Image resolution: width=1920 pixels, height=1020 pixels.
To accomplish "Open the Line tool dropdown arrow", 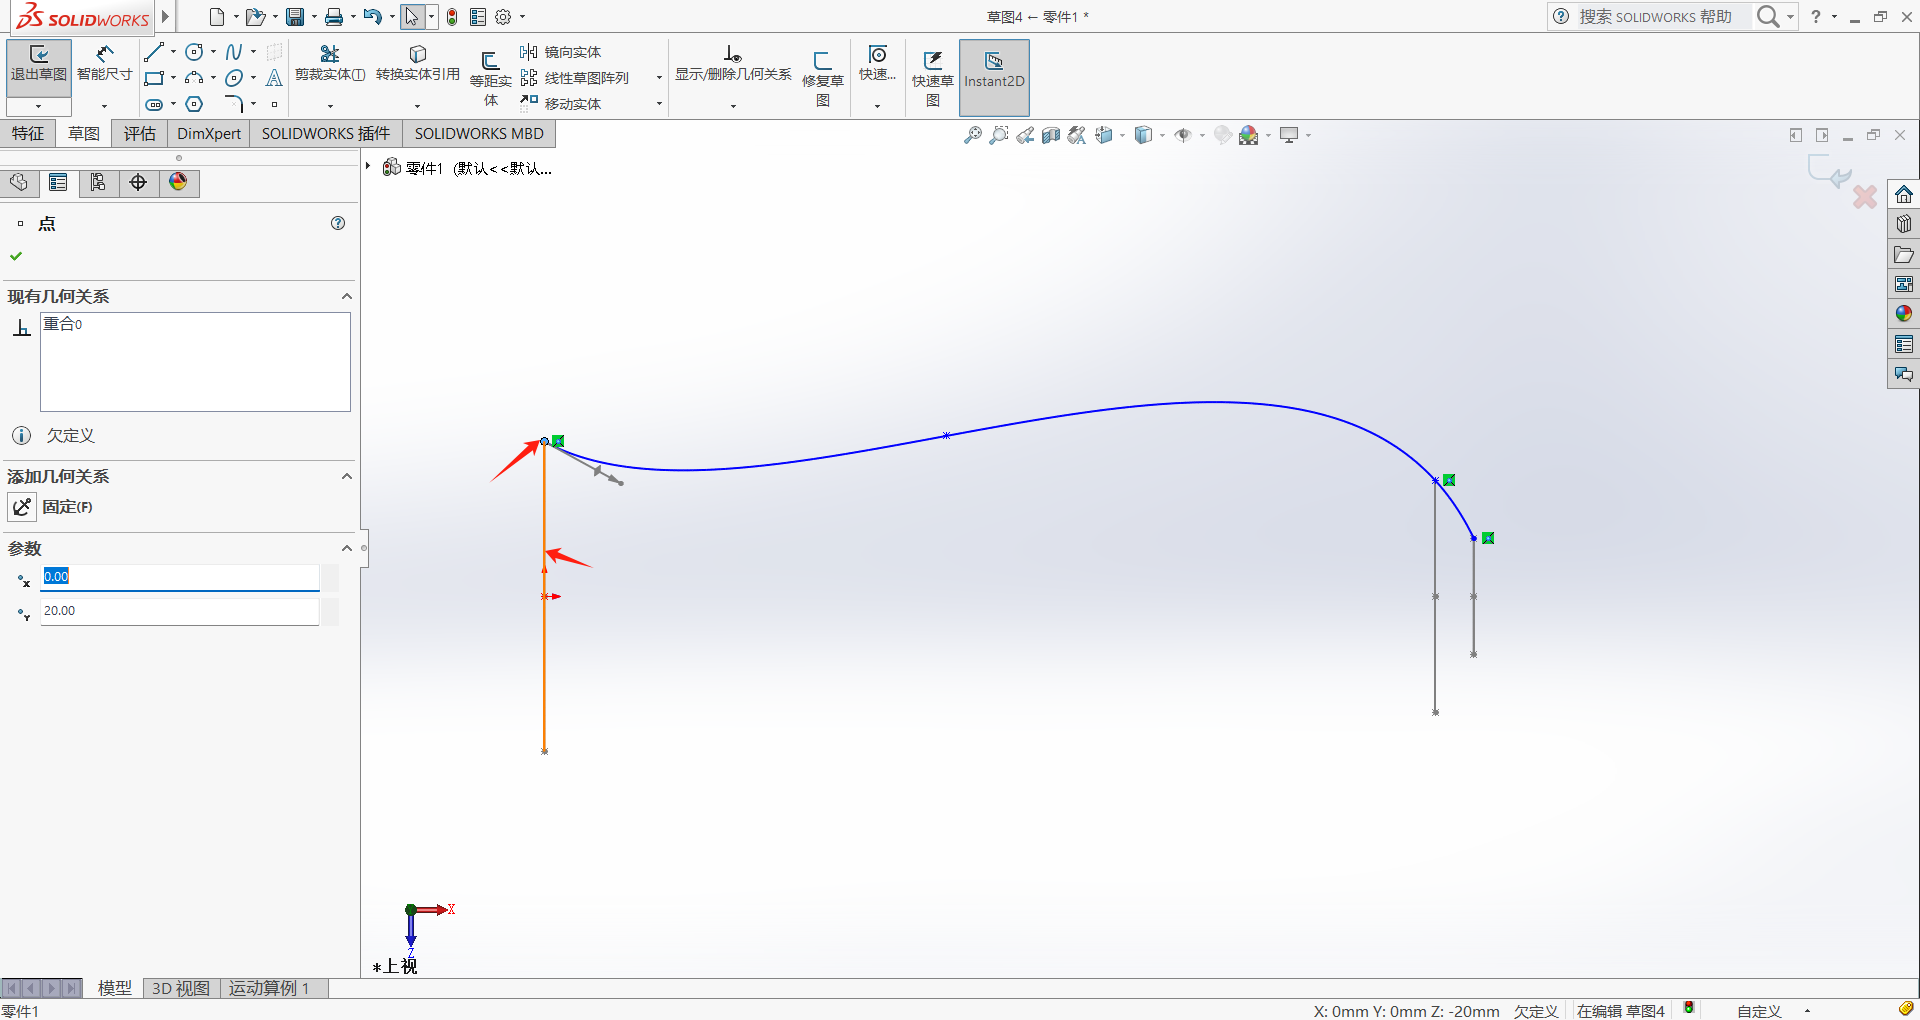I will (174, 52).
